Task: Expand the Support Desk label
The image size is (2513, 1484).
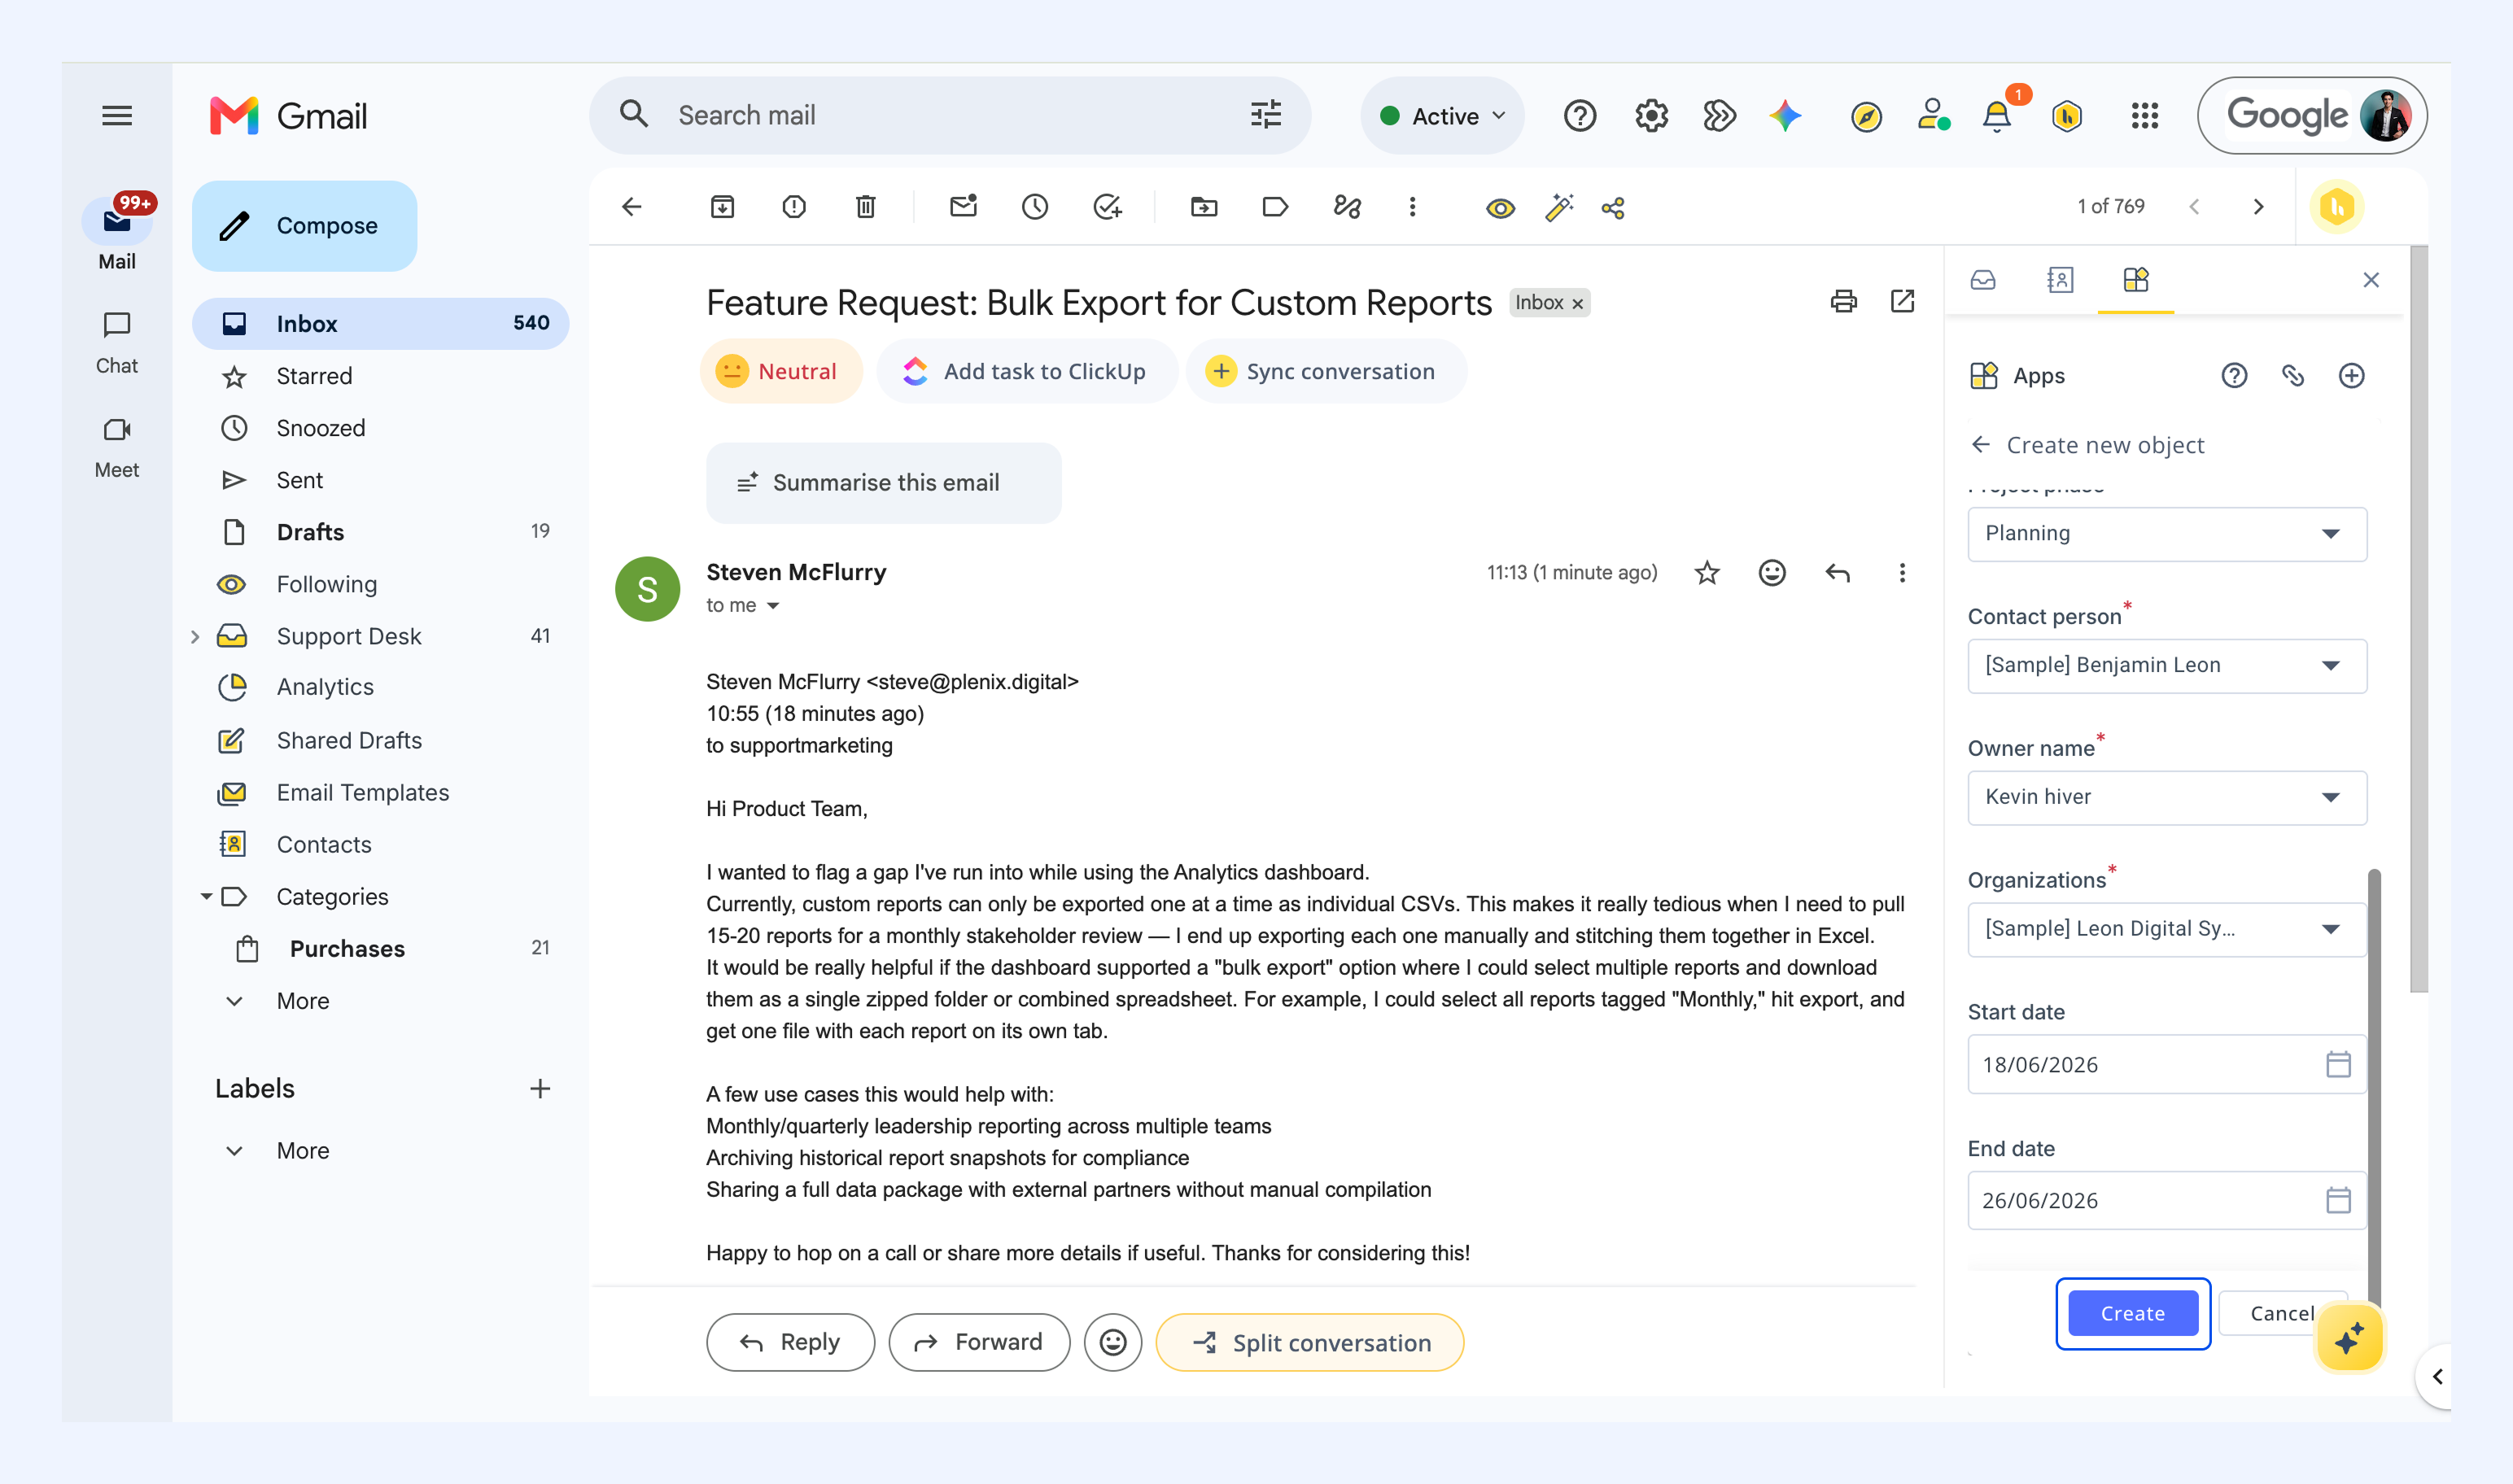Action: pyautogui.click(x=195, y=637)
